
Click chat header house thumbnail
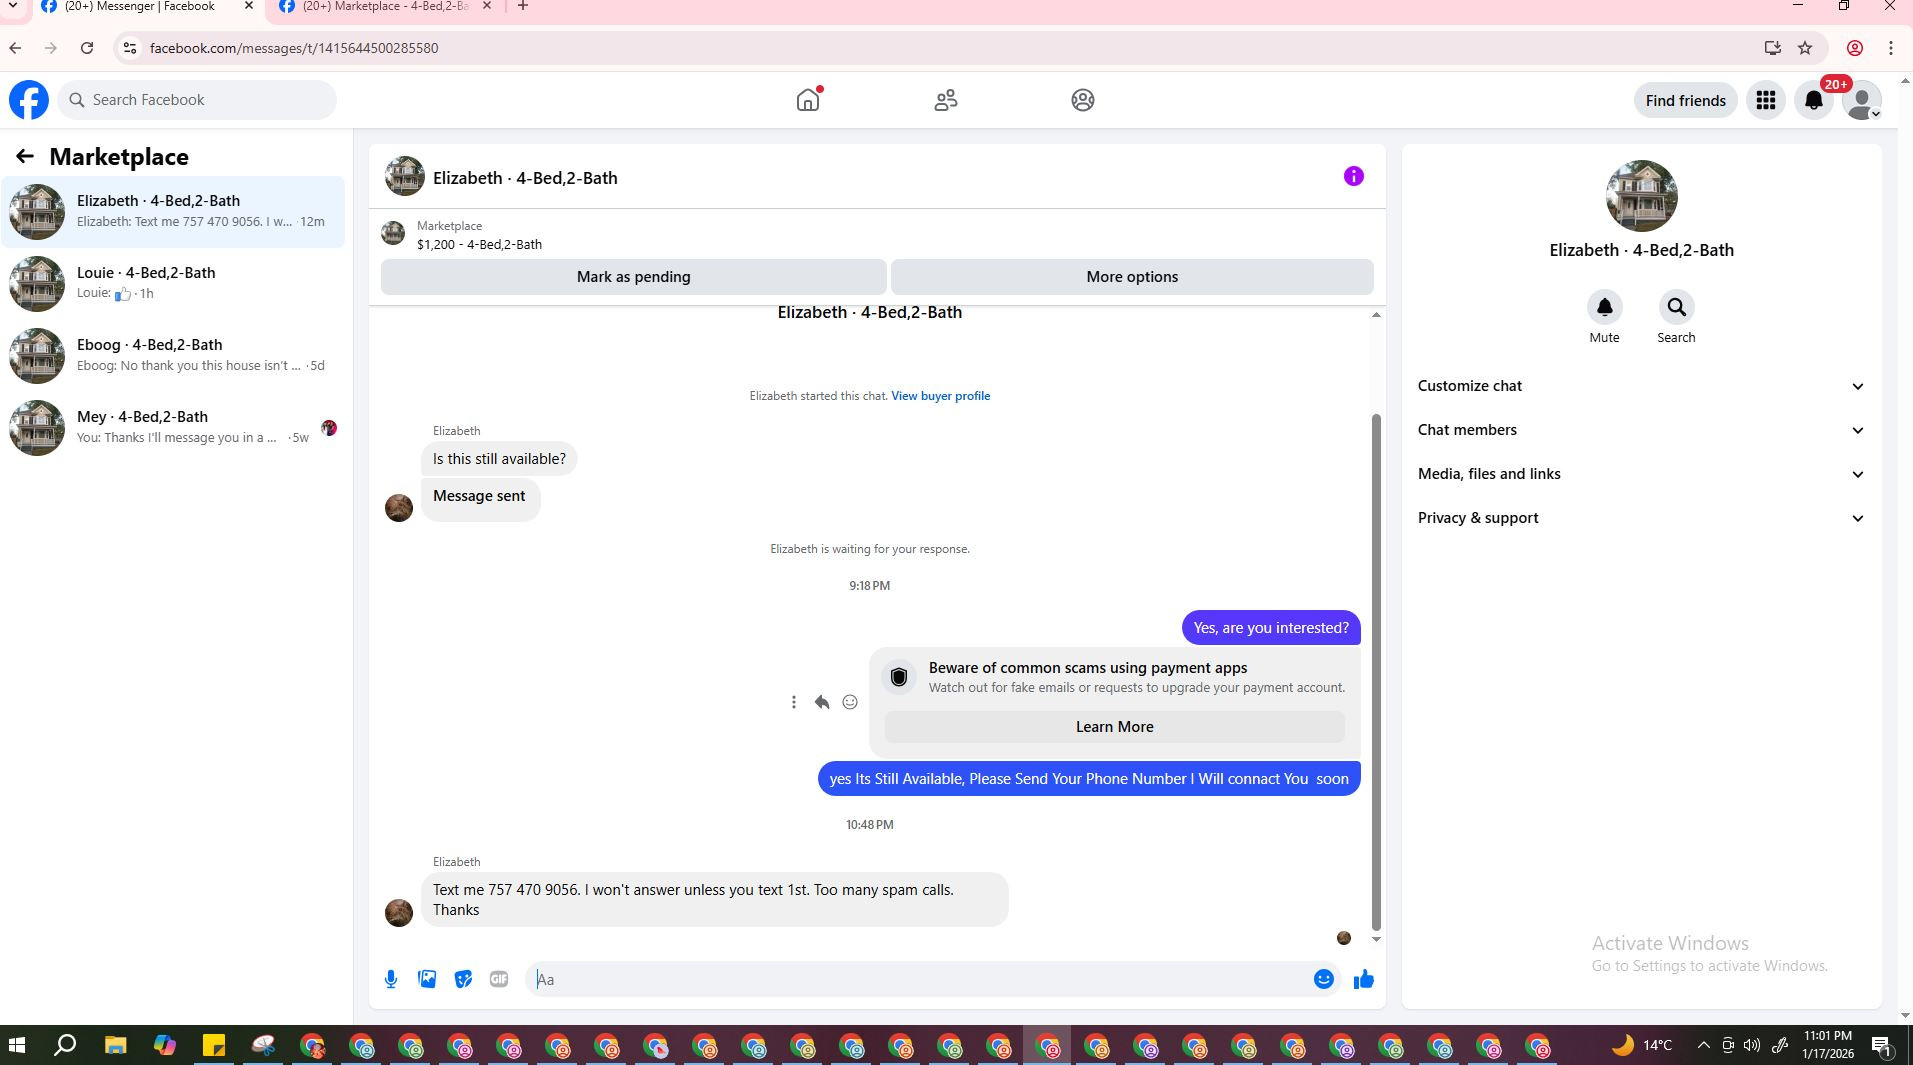click(x=405, y=177)
